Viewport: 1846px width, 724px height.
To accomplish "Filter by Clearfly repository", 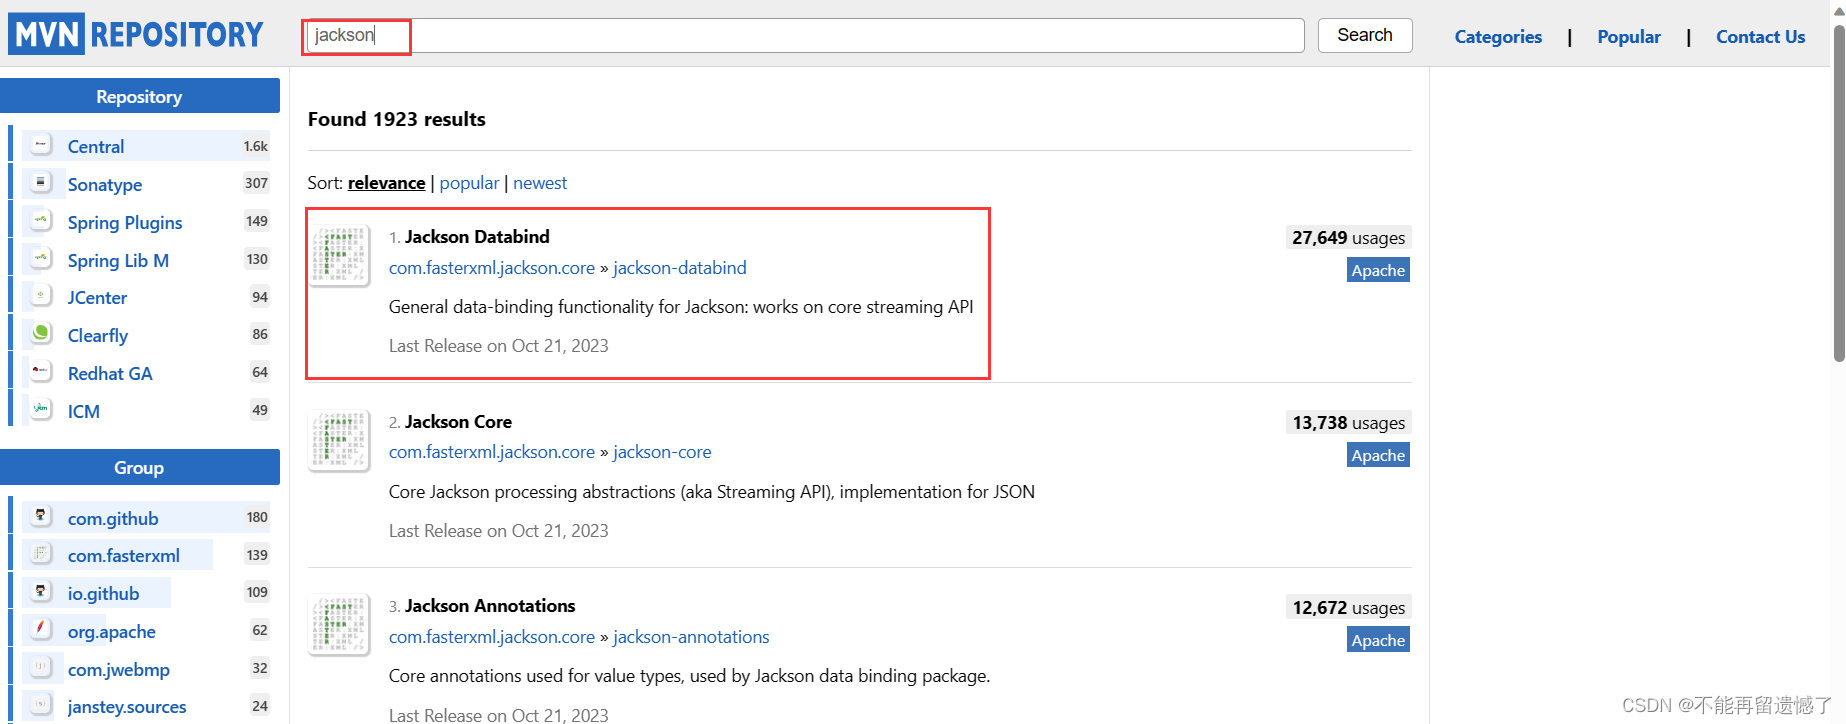I will click(98, 336).
